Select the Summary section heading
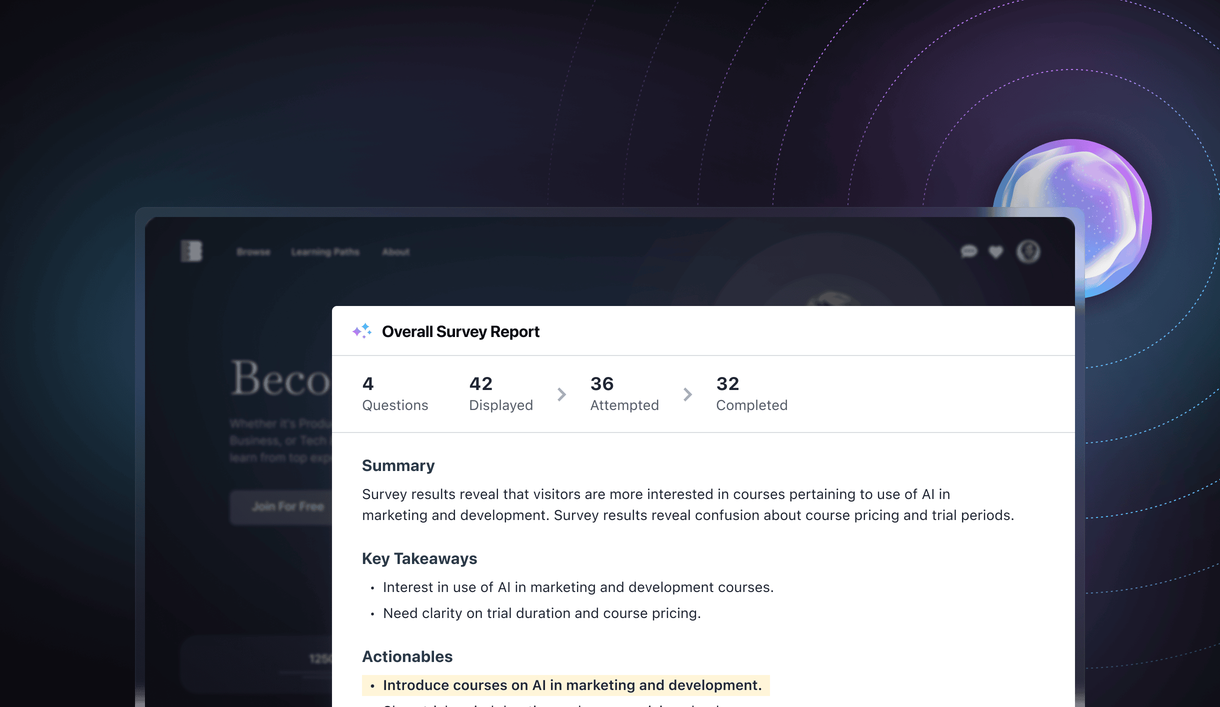 398,465
